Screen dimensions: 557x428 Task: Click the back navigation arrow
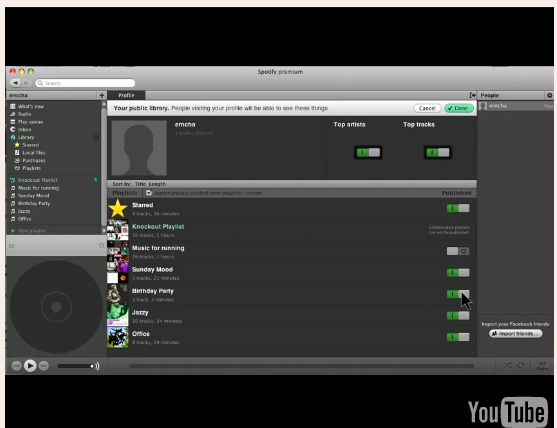point(15,83)
